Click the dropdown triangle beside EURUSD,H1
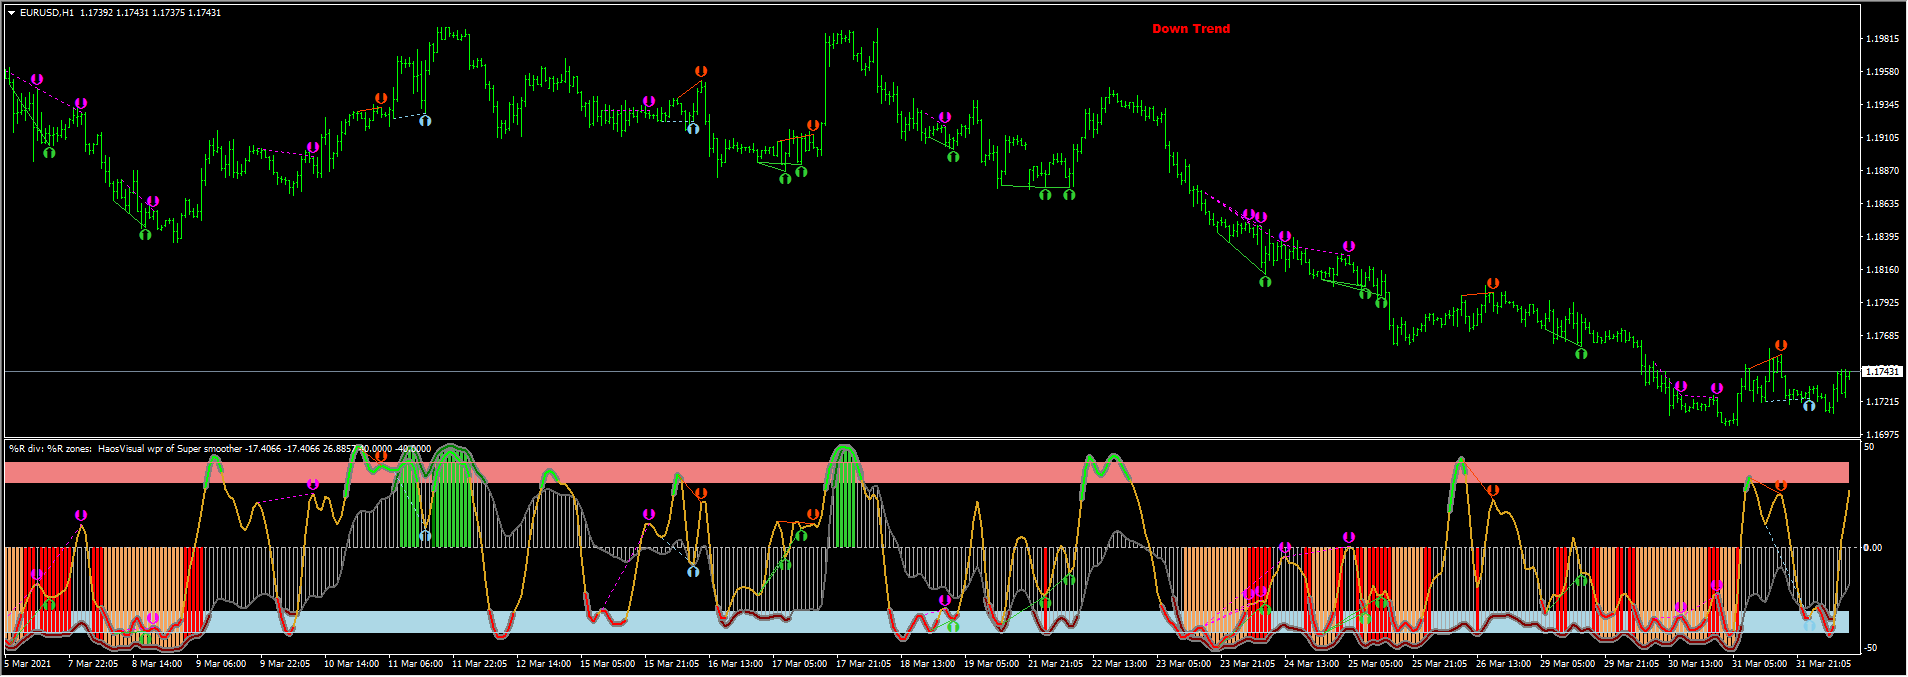This screenshot has height=677, width=1908. pyautogui.click(x=11, y=13)
